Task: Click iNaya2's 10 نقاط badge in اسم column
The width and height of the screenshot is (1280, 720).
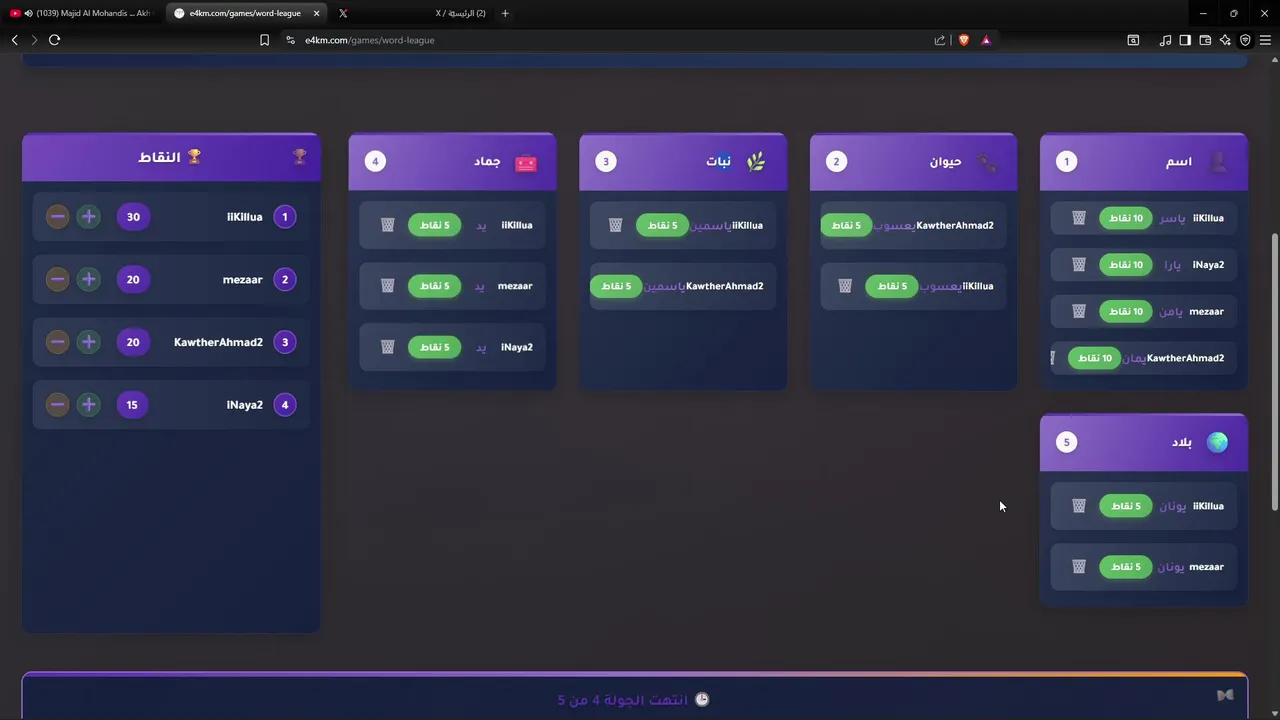Action: click(1125, 265)
